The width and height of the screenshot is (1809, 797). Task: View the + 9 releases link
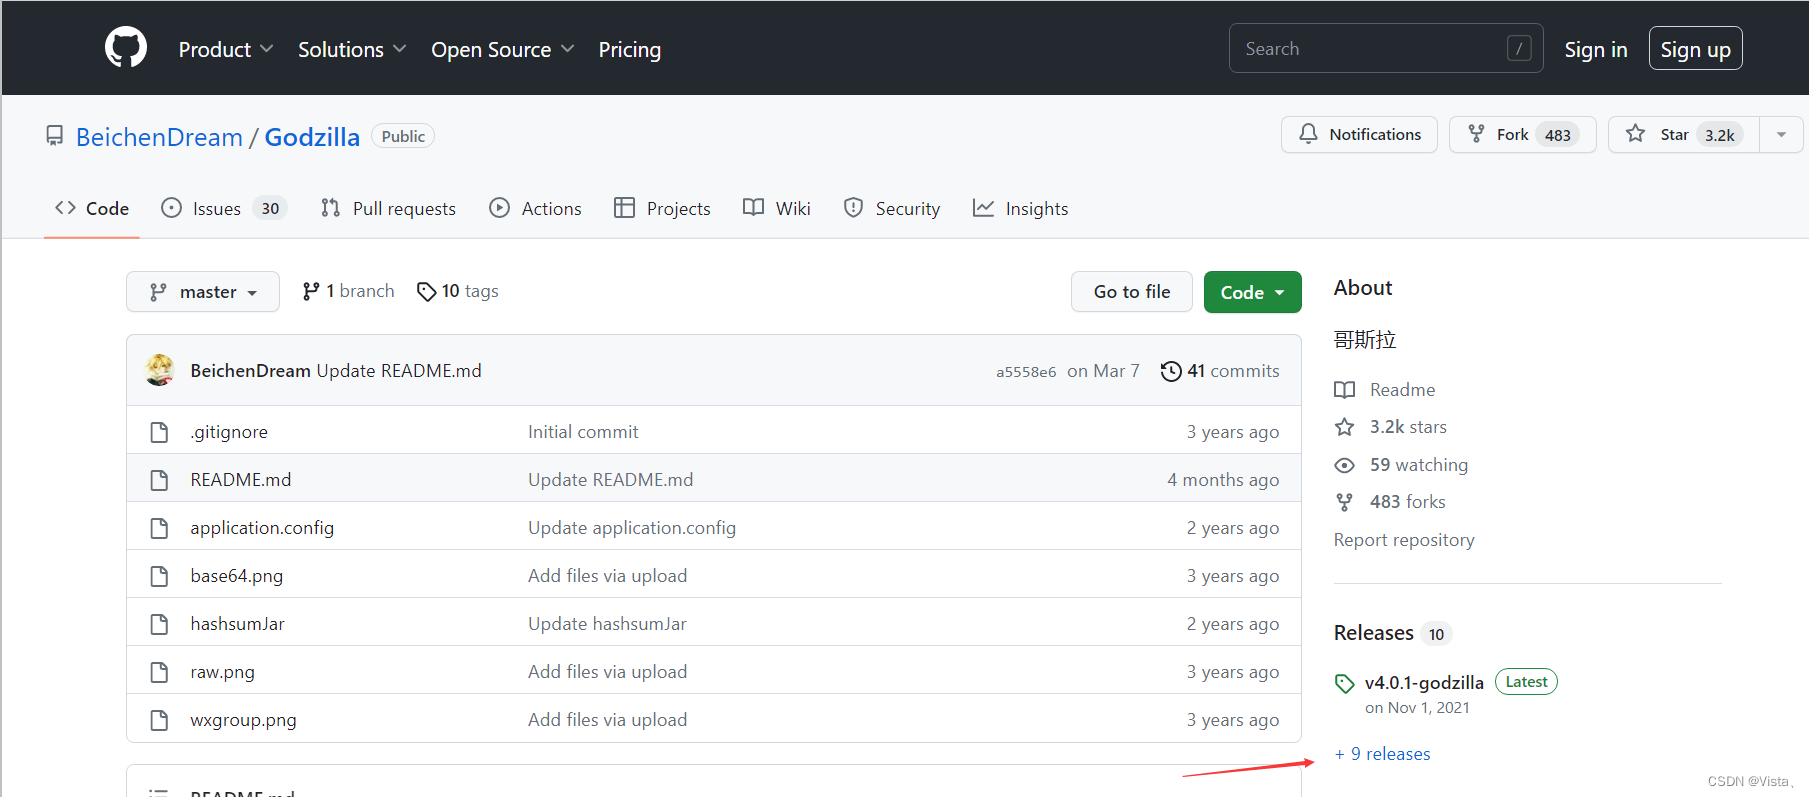pos(1383,754)
